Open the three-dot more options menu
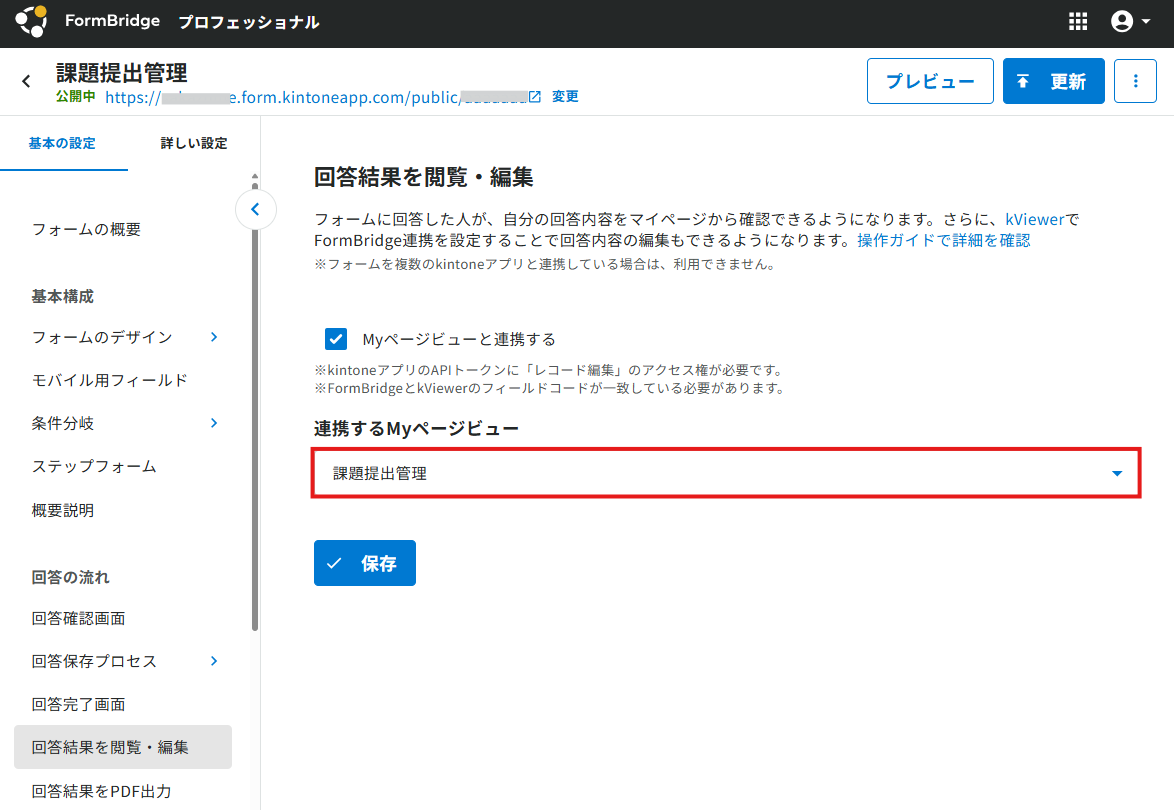The image size is (1174, 810). click(x=1135, y=81)
